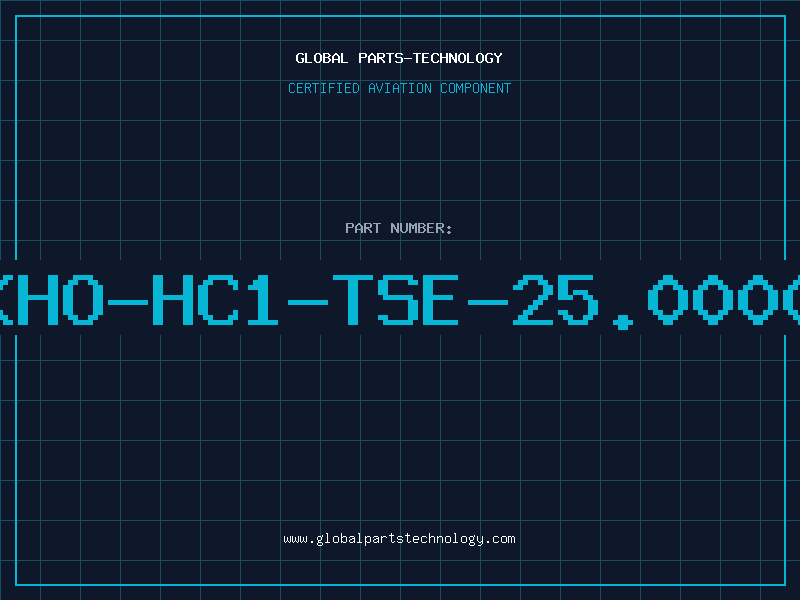Click the number 25 in part number
The image size is (800, 600).
pyautogui.click(x=556, y=300)
